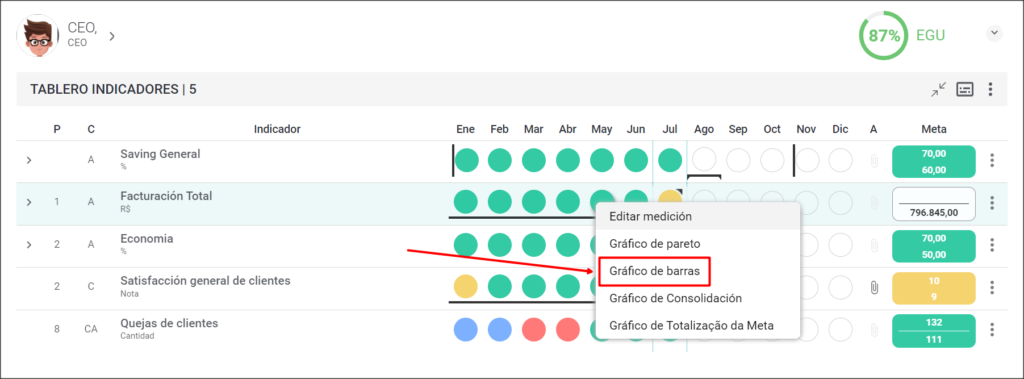Click Satisfacción general de clientes paperclip icon

click(874, 288)
